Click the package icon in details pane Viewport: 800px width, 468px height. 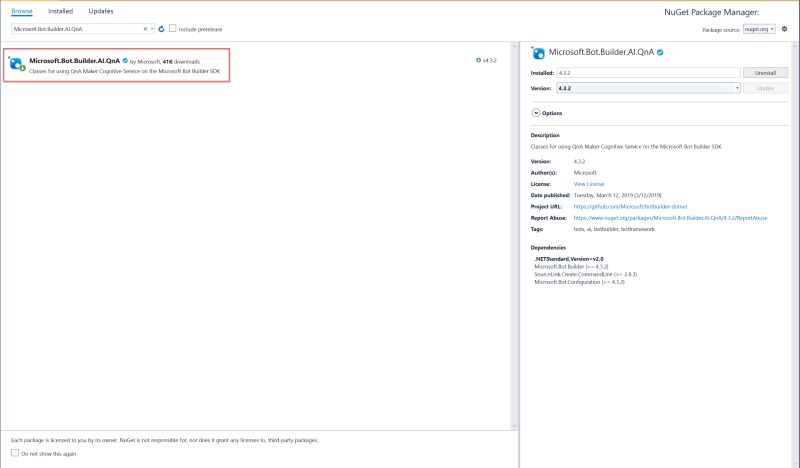(538, 53)
